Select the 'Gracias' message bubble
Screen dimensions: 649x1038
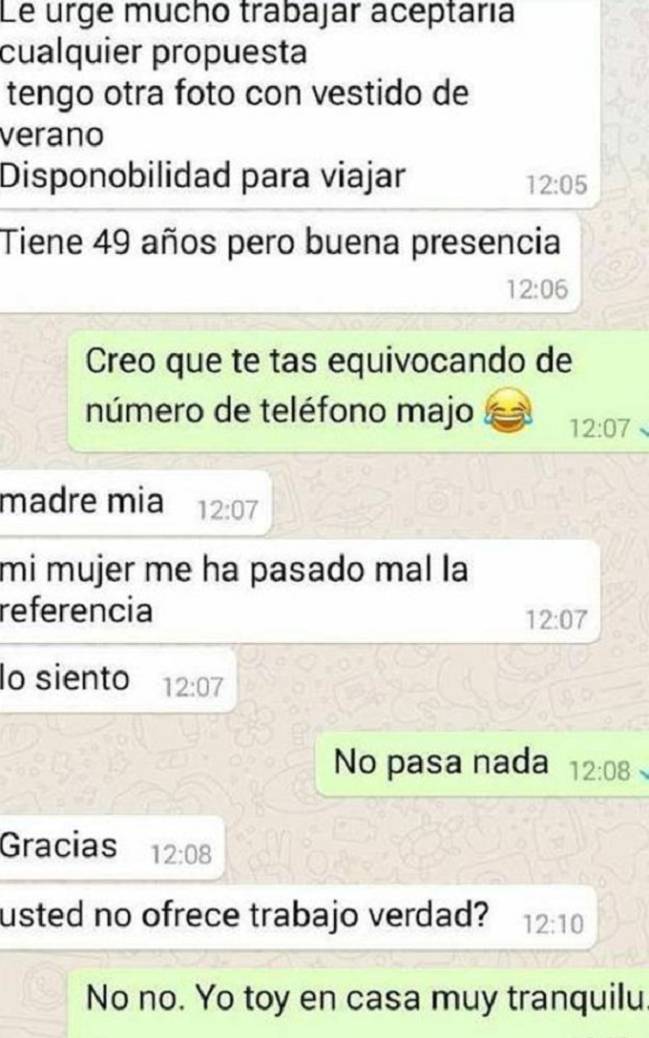(112, 848)
